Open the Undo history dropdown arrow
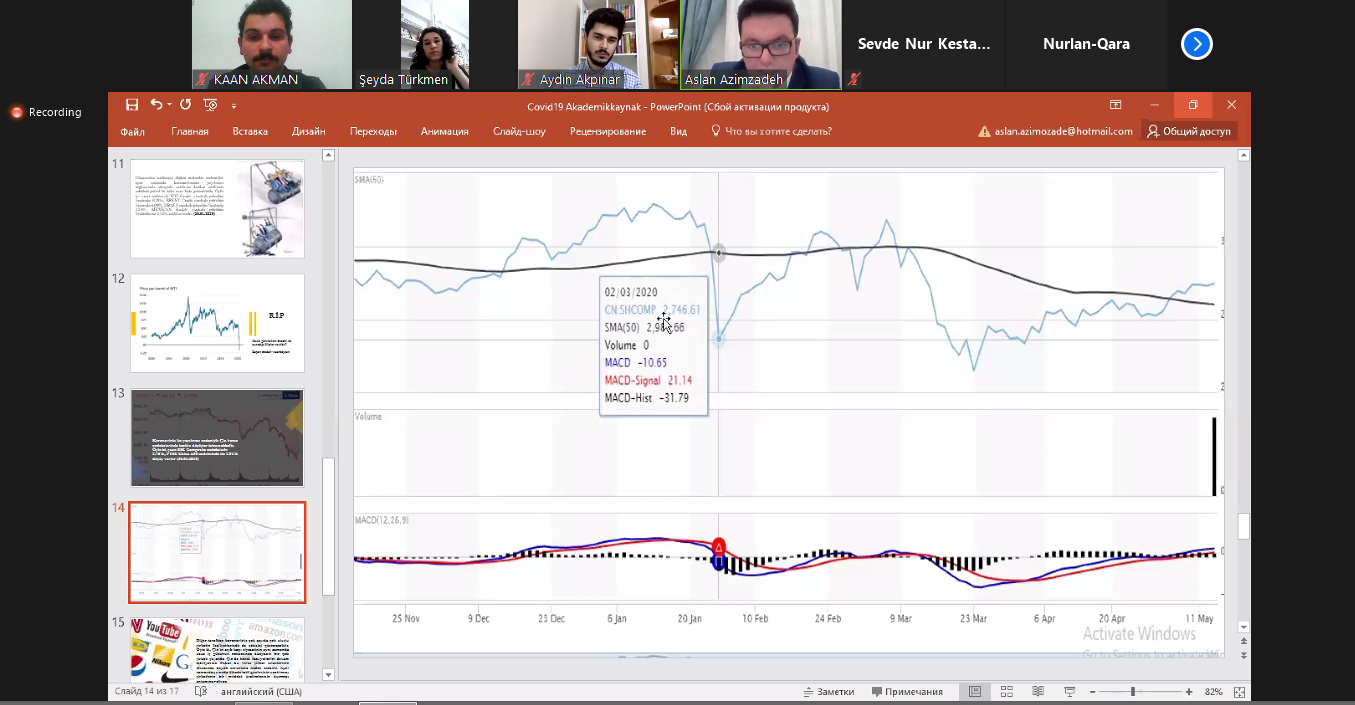 click(169, 105)
